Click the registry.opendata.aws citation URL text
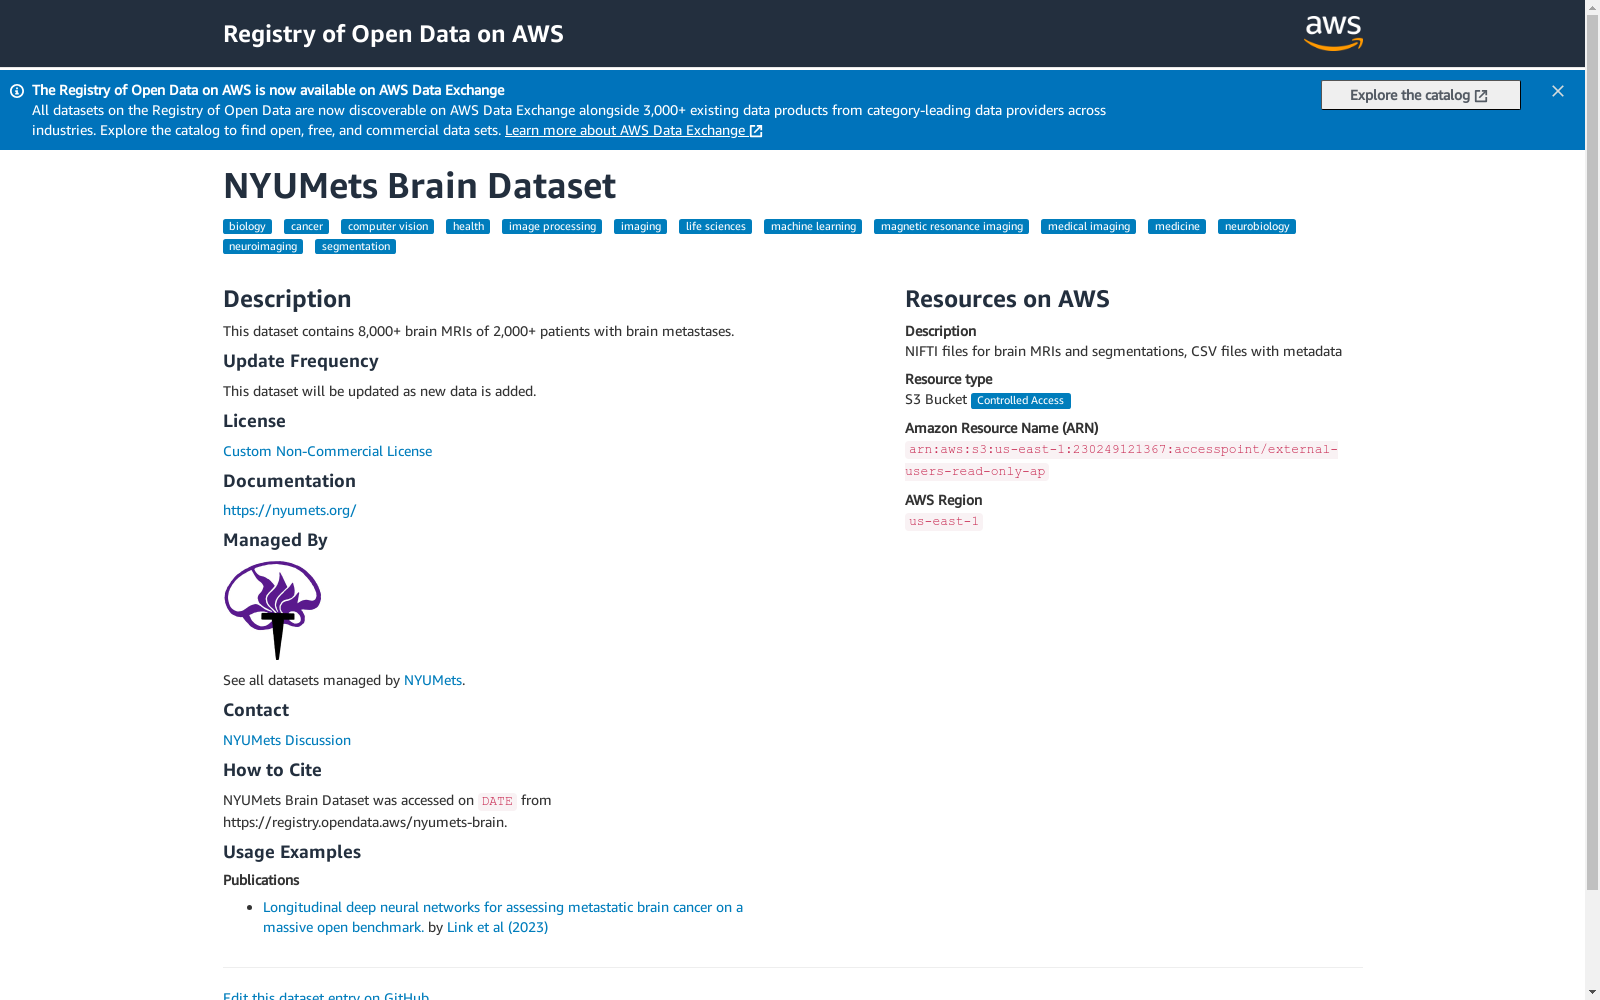Screen dimensions: 1600x1000 pos(365,822)
